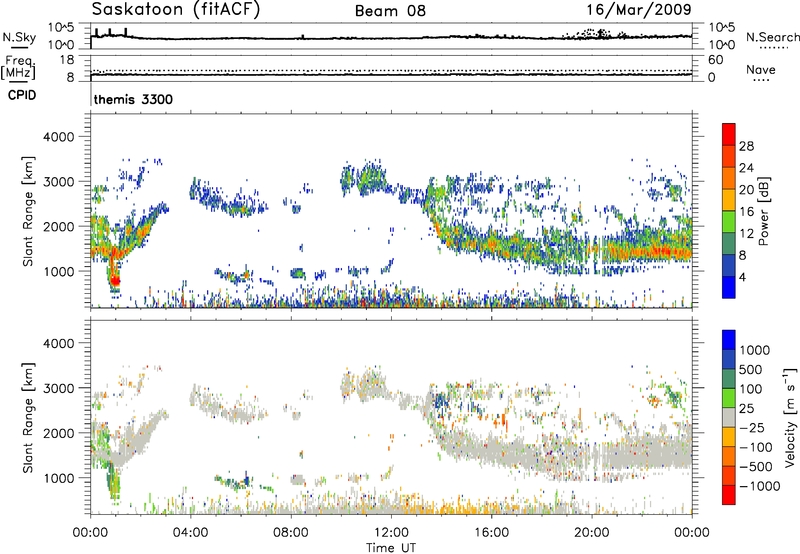Click the '-1000' tick on Velocity colorbar
This screenshot has height=554, width=800.
point(759,486)
